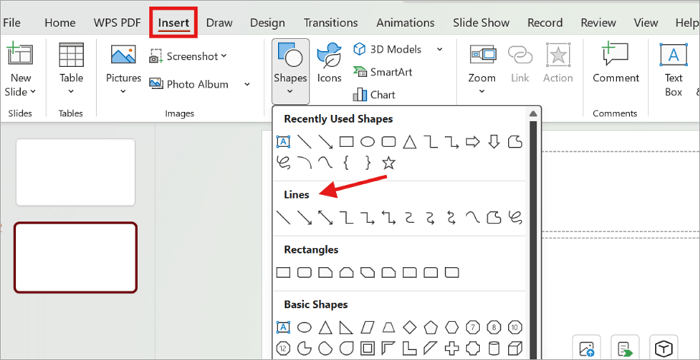Choose the double-arrow line in Lines
Viewport: 700px width, 360px height.
tap(325, 218)
